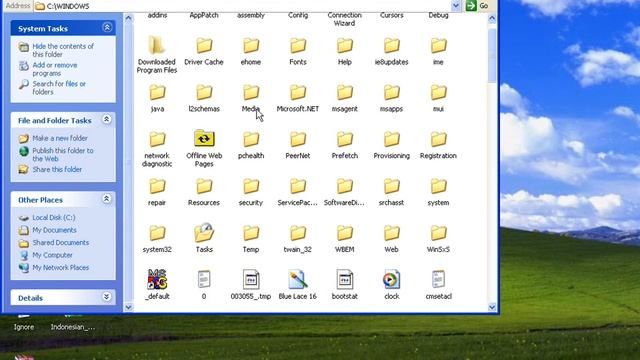Go to My Network Places
The width and height of the screenshot is (640, 360).
pyautogui.click(x=60, y=268)
